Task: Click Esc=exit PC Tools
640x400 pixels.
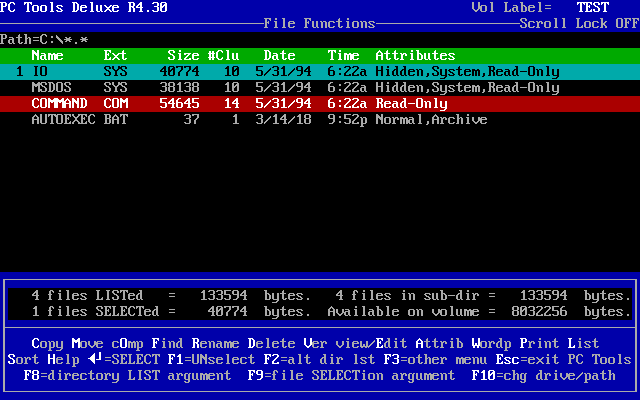Action: tap(564, 360)
